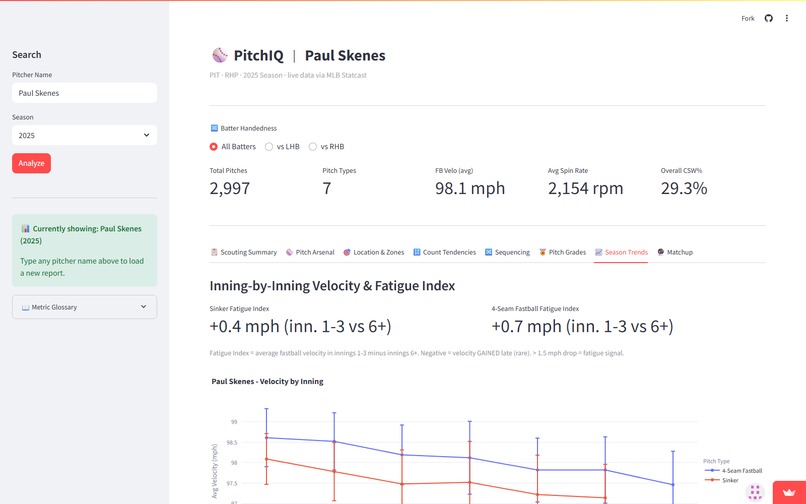Select the All Batters radio option

coord(232,147)
